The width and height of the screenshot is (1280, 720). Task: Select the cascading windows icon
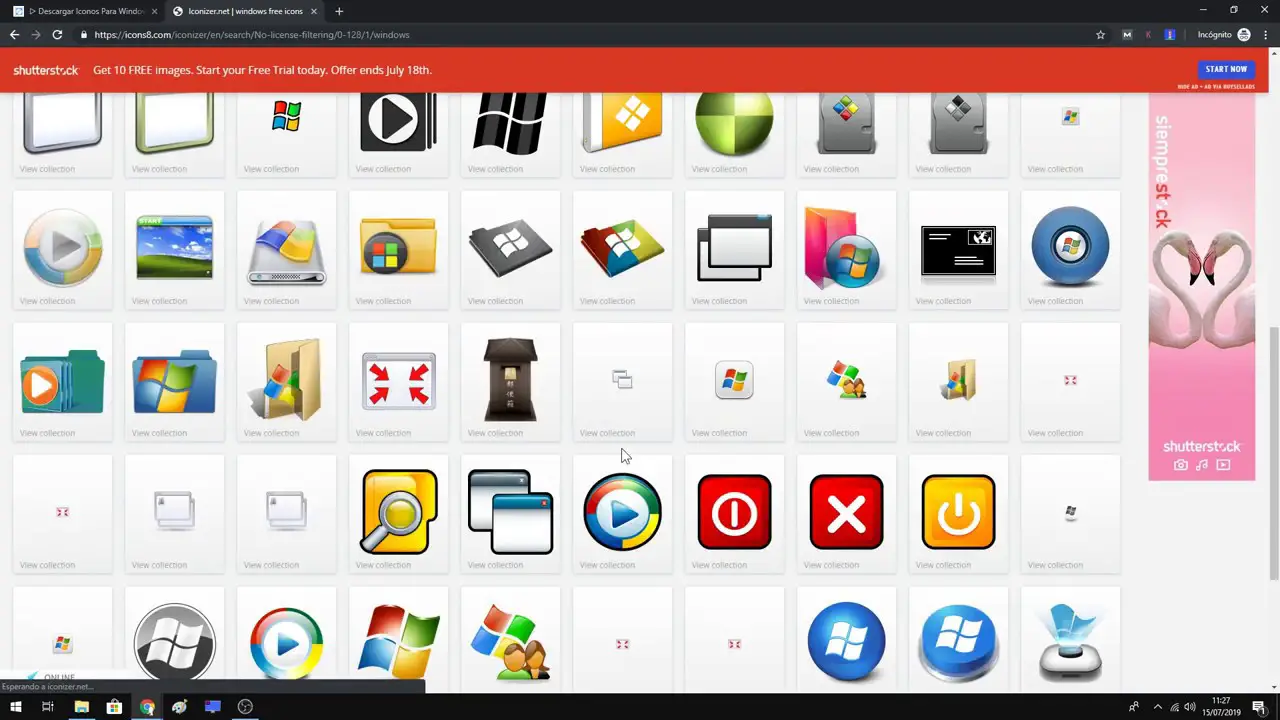(x=510, y=512)
